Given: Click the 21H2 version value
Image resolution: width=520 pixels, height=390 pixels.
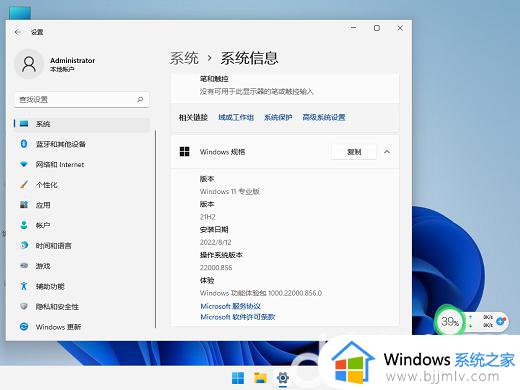Looking at the screenshot, I should pyautogui.click(x=207, y=217).
